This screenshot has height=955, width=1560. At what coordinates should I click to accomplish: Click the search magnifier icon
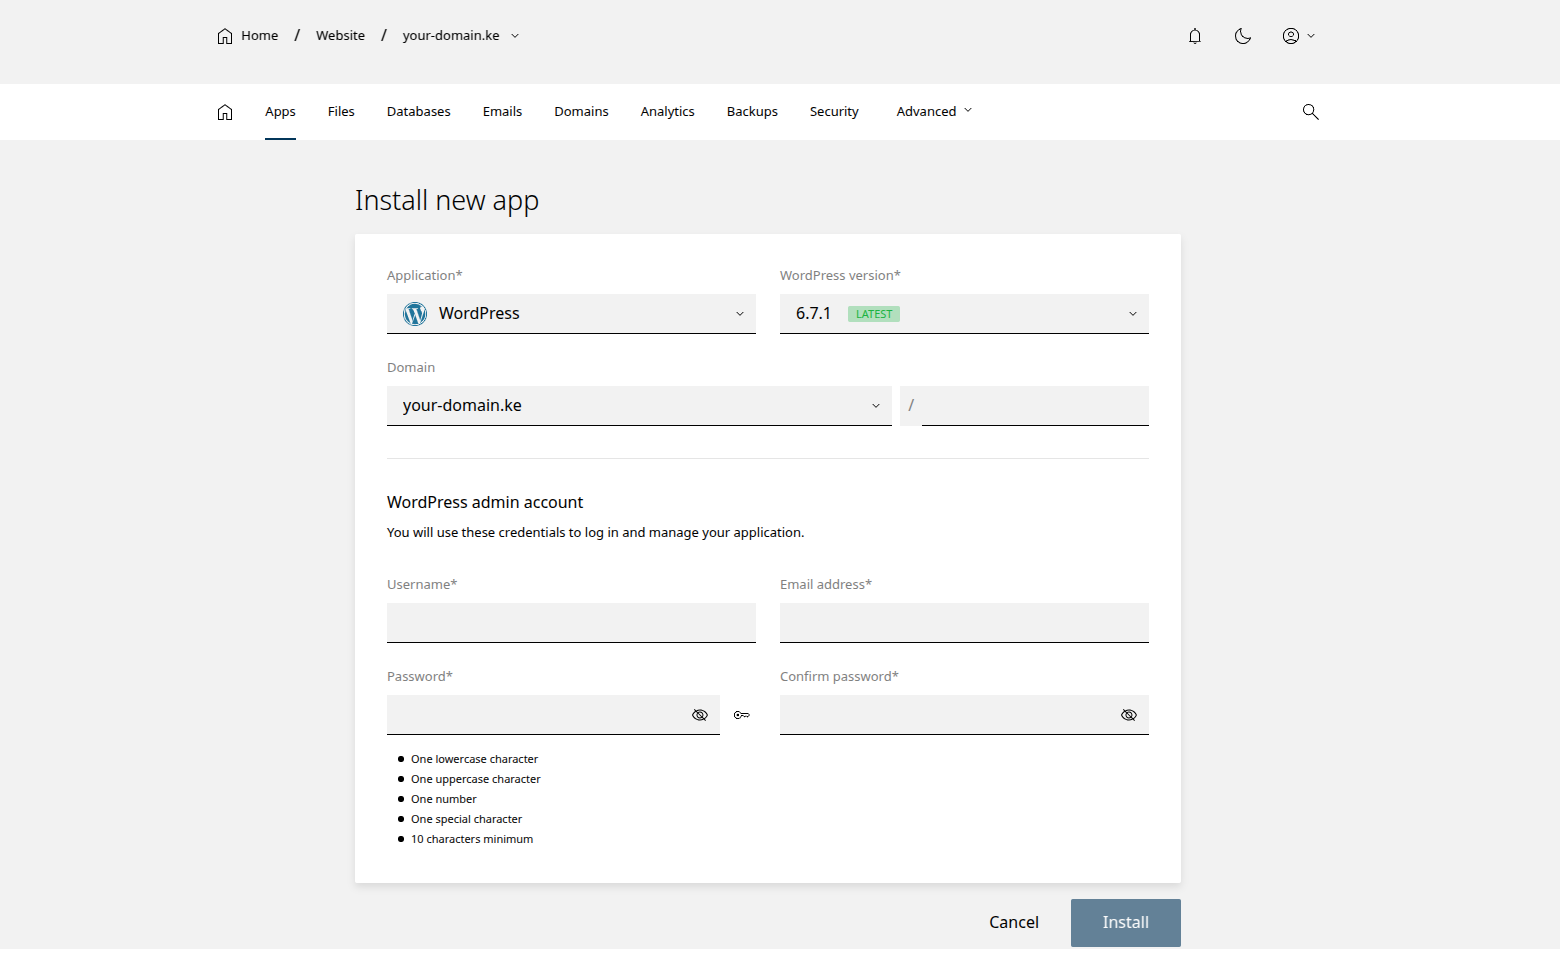click(x=1310, y=112)
